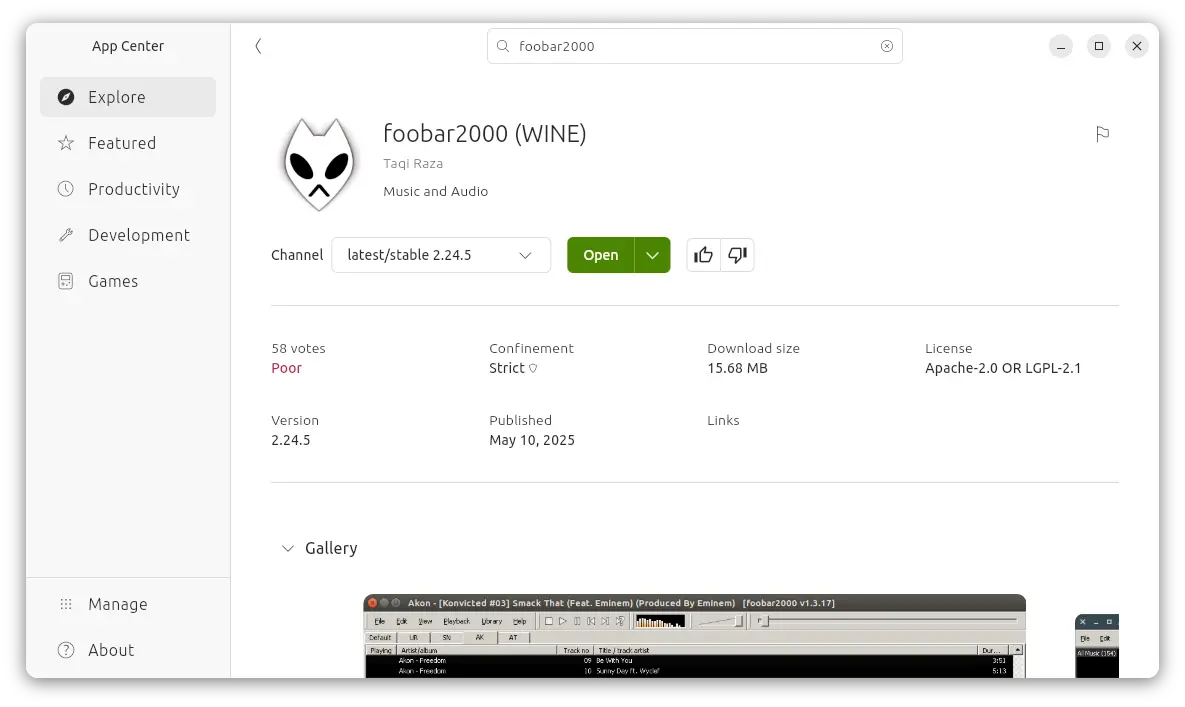Collapse the Gallery section
1185x707 pixels.
coord(288,548)
